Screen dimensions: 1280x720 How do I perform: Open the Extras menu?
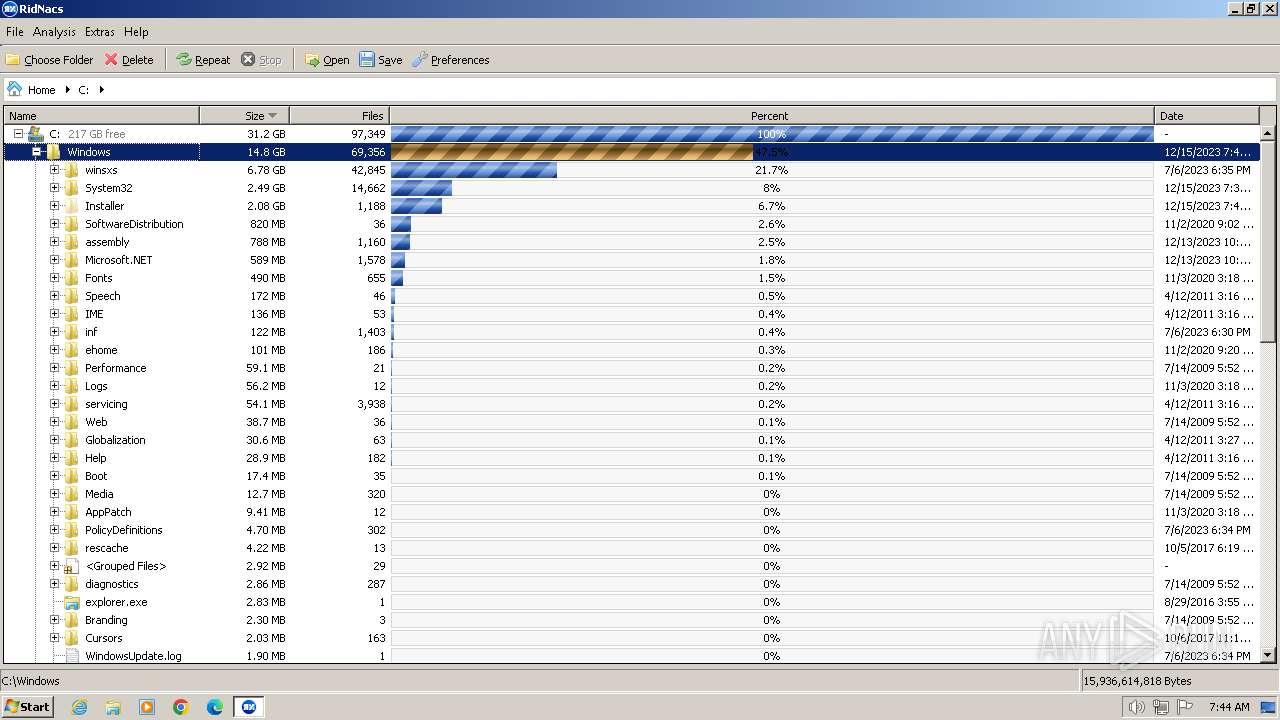tap(99, 32)
